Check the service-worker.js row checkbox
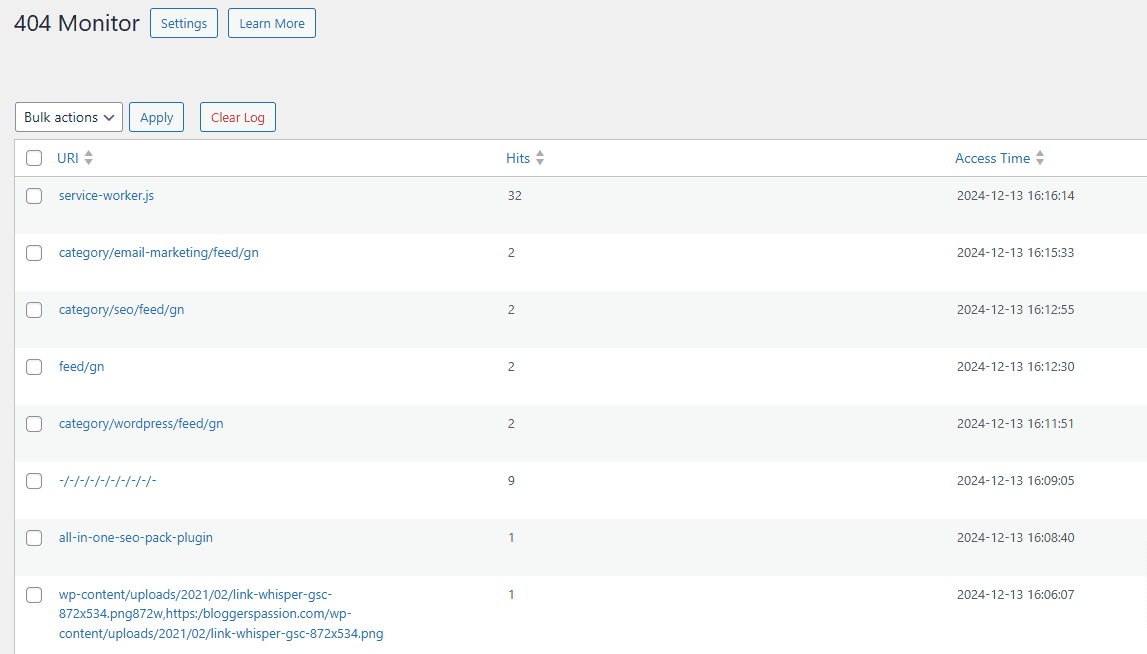The image size is (1147, 654). click(x=34, y=196)
